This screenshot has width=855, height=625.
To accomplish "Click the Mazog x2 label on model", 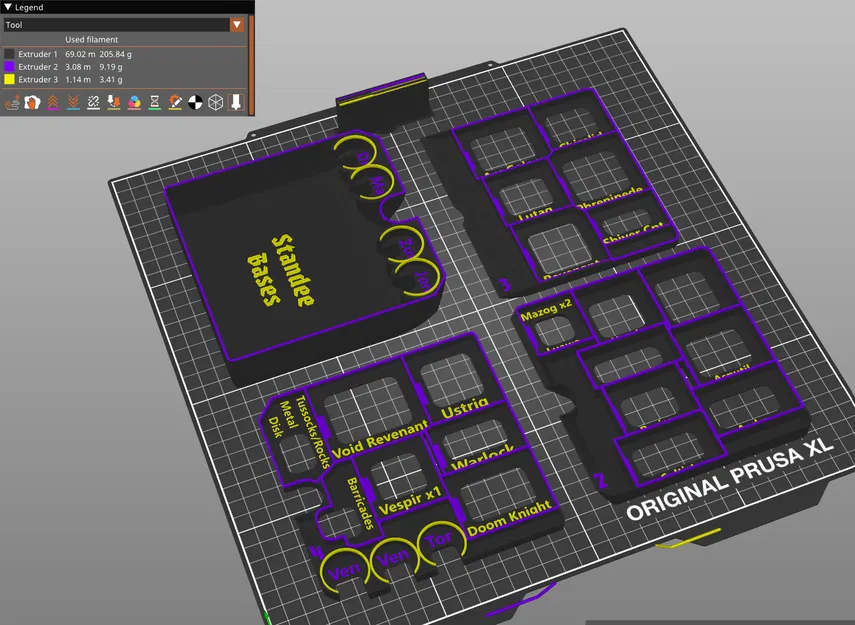I will pyautogui.click(x=546, y=309).
